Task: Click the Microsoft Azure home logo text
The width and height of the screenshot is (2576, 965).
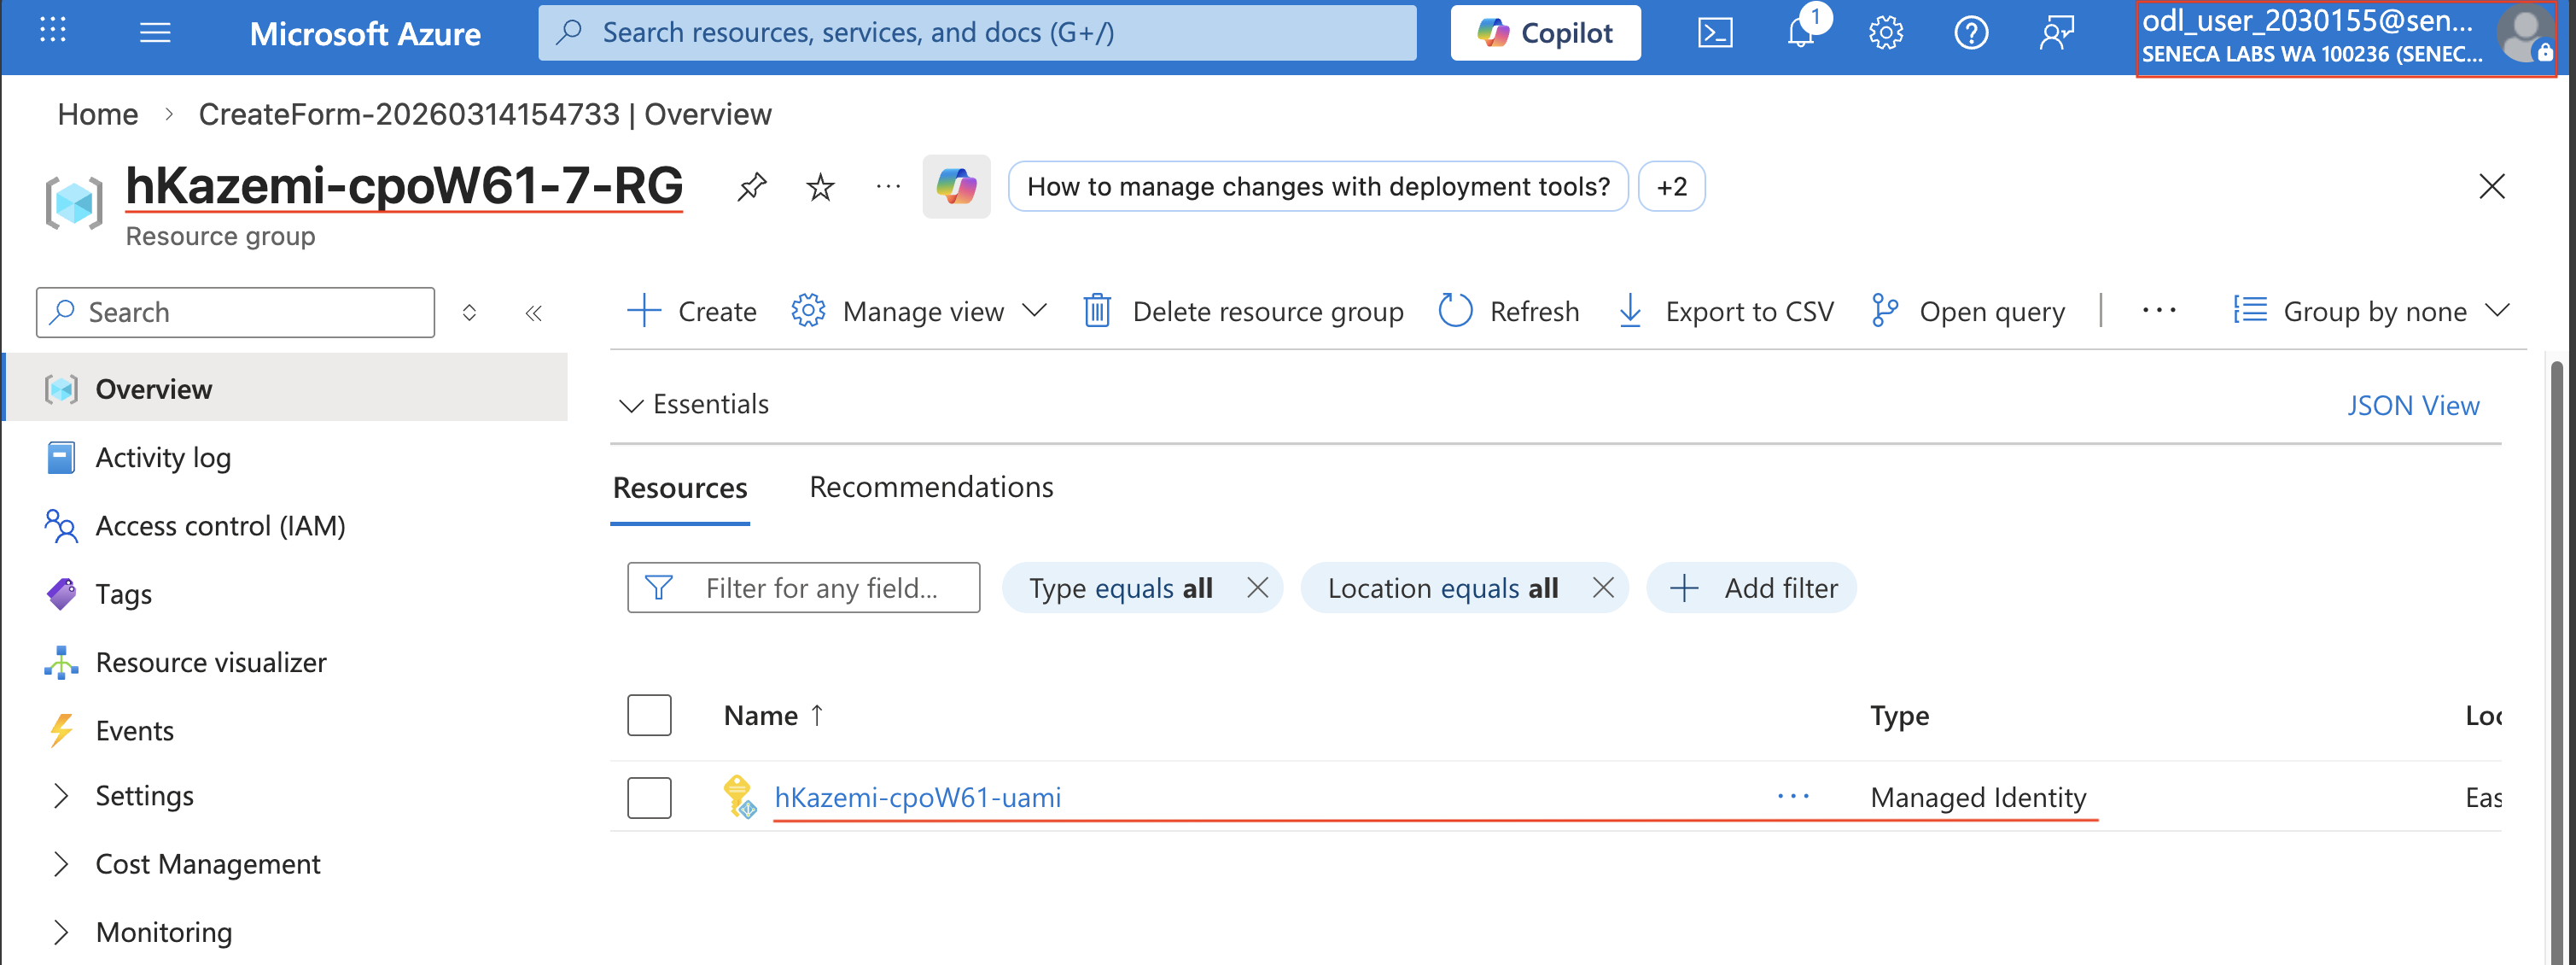Action: pos(364,34)
